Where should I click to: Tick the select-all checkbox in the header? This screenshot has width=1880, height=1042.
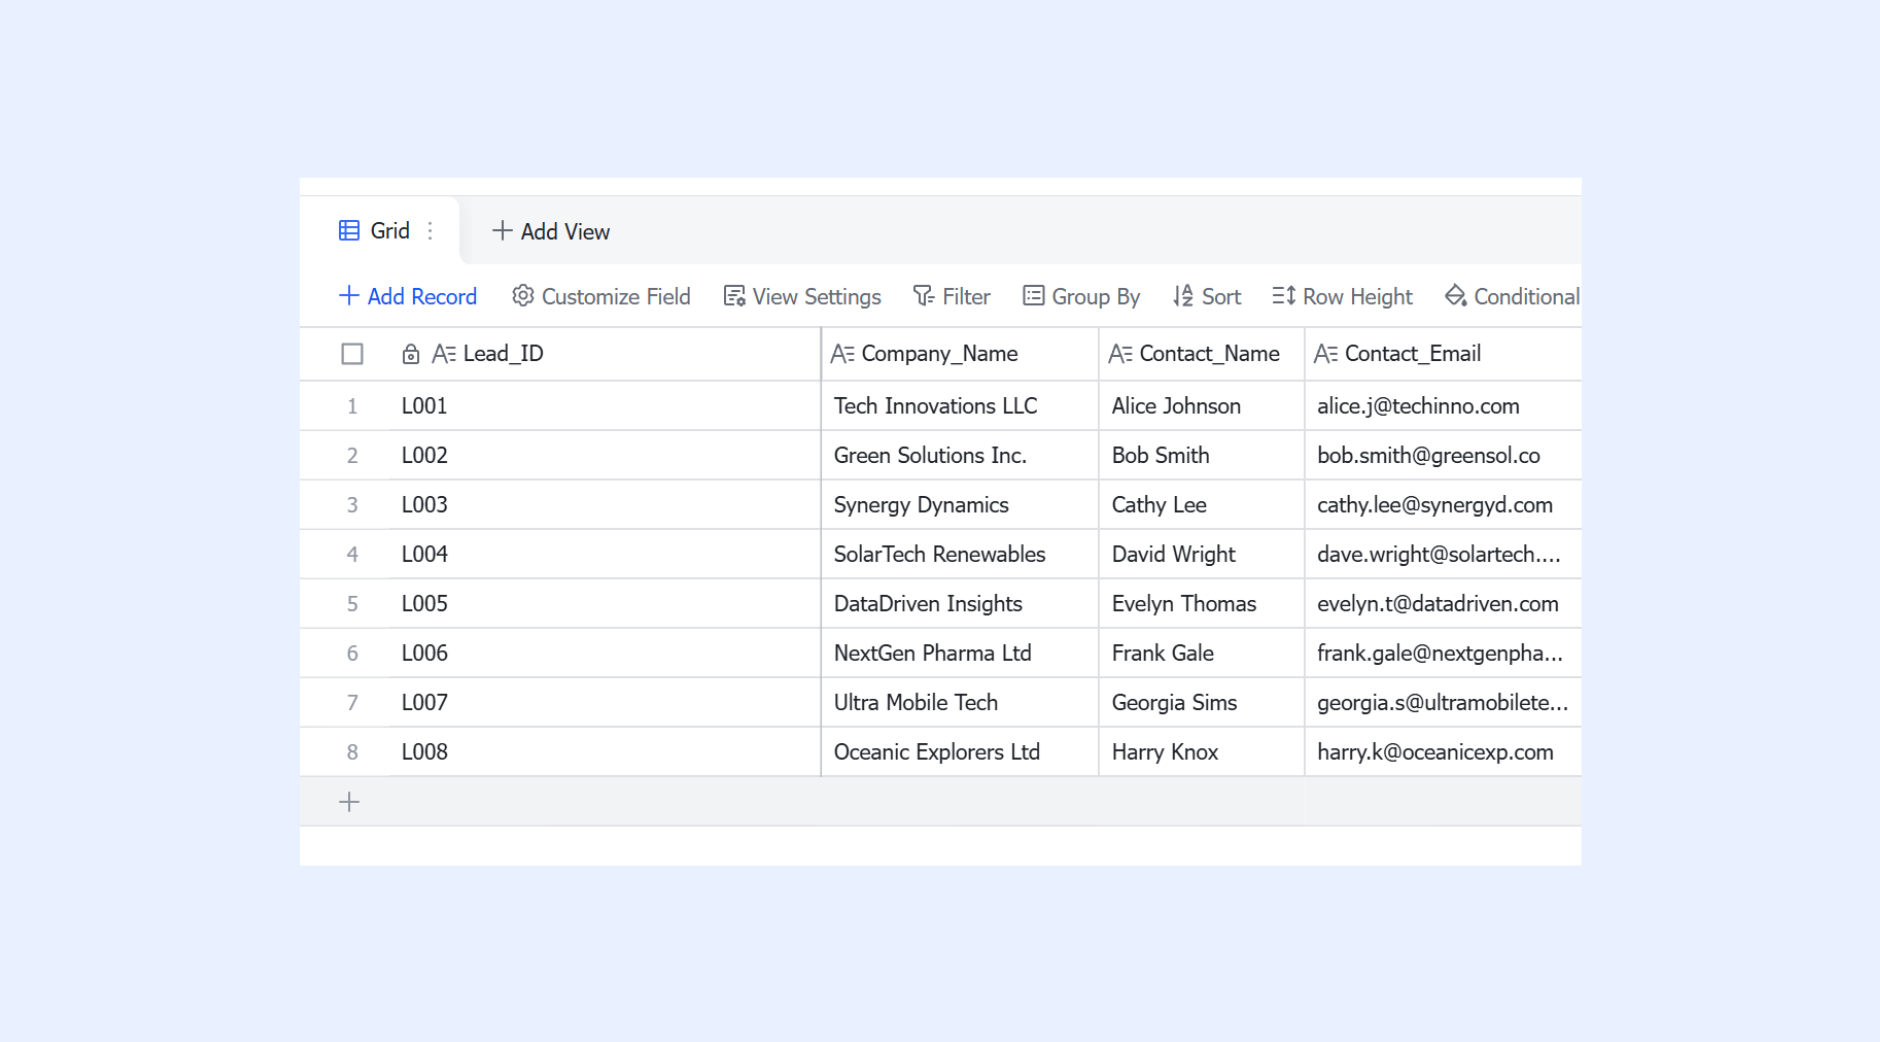point(352,354)
